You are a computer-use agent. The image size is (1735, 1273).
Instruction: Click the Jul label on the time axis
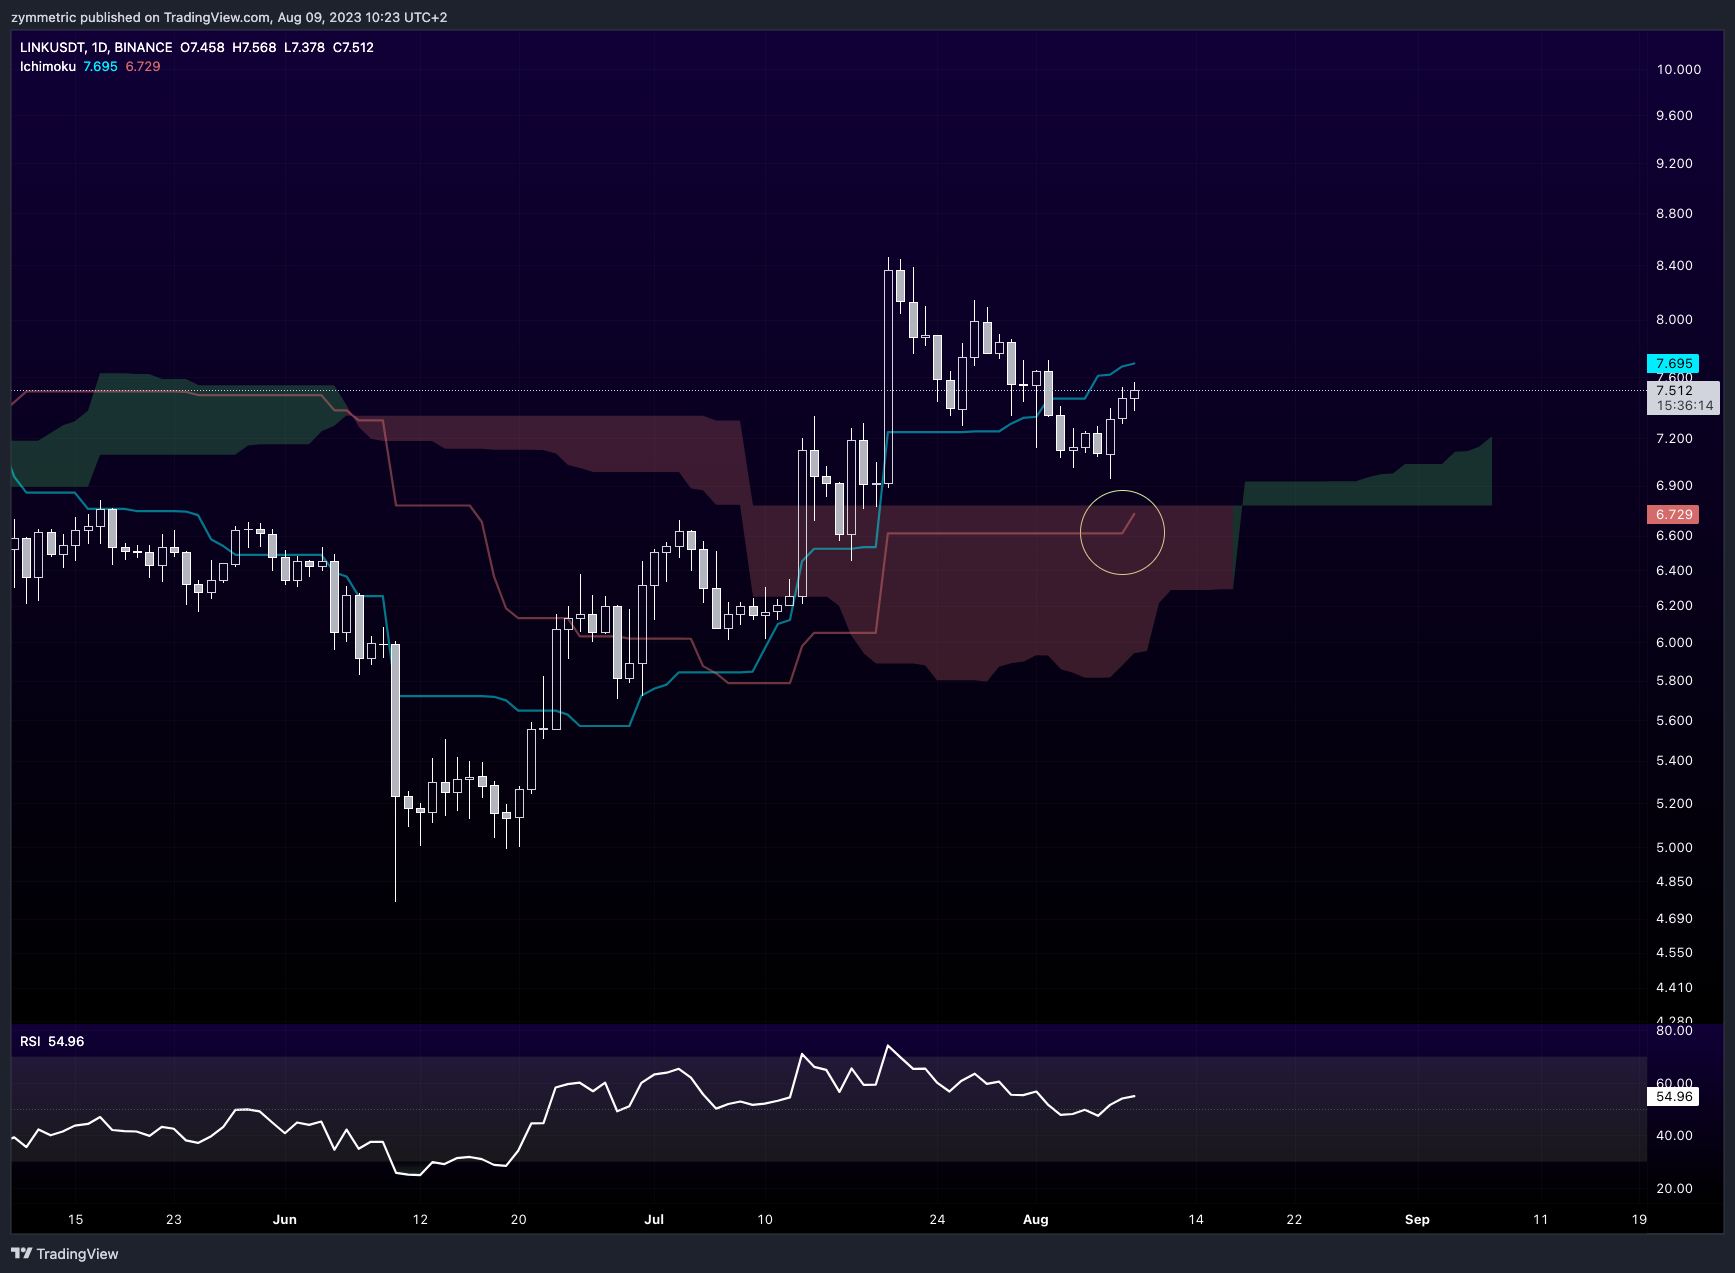click(x=654, y=1219)
